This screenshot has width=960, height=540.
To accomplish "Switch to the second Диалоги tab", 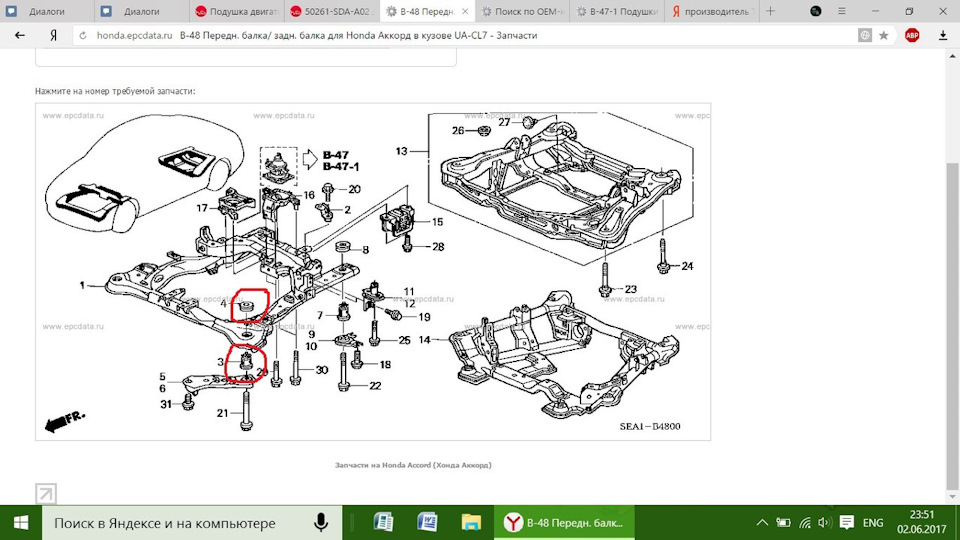I will (x=142, y=11).
